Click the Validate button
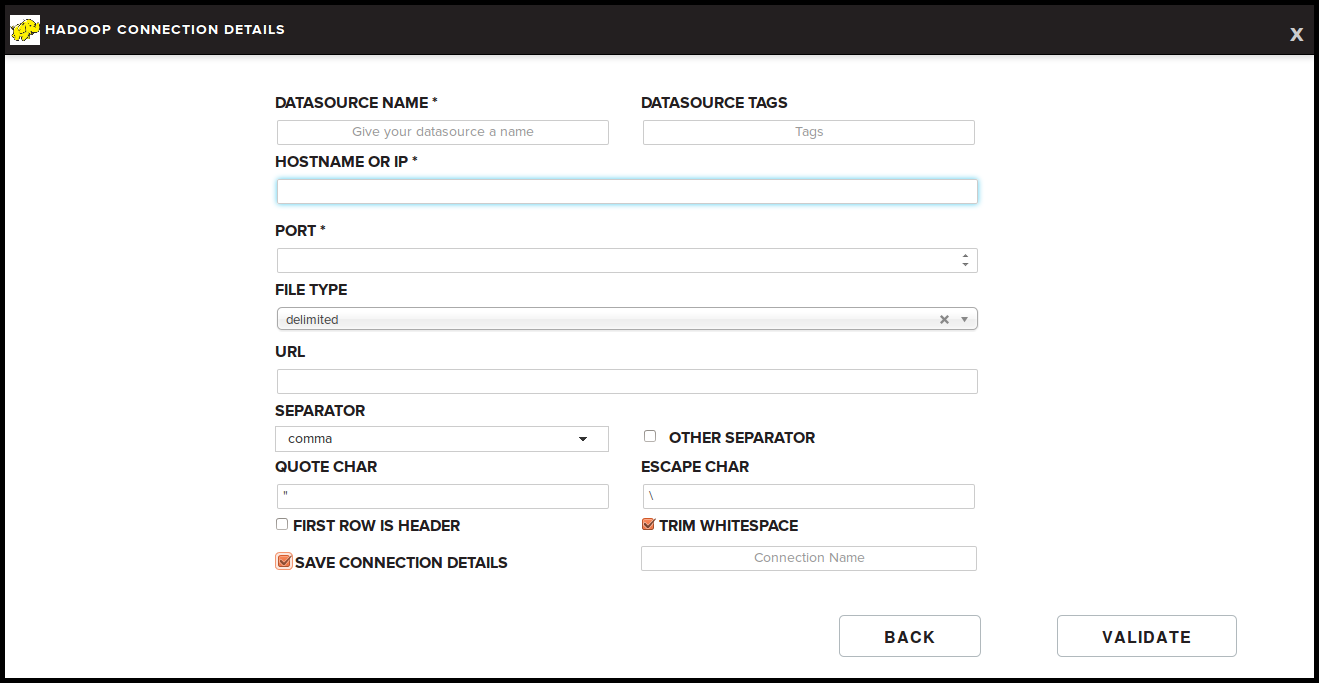The image size is (1319, 683). 1147,636
